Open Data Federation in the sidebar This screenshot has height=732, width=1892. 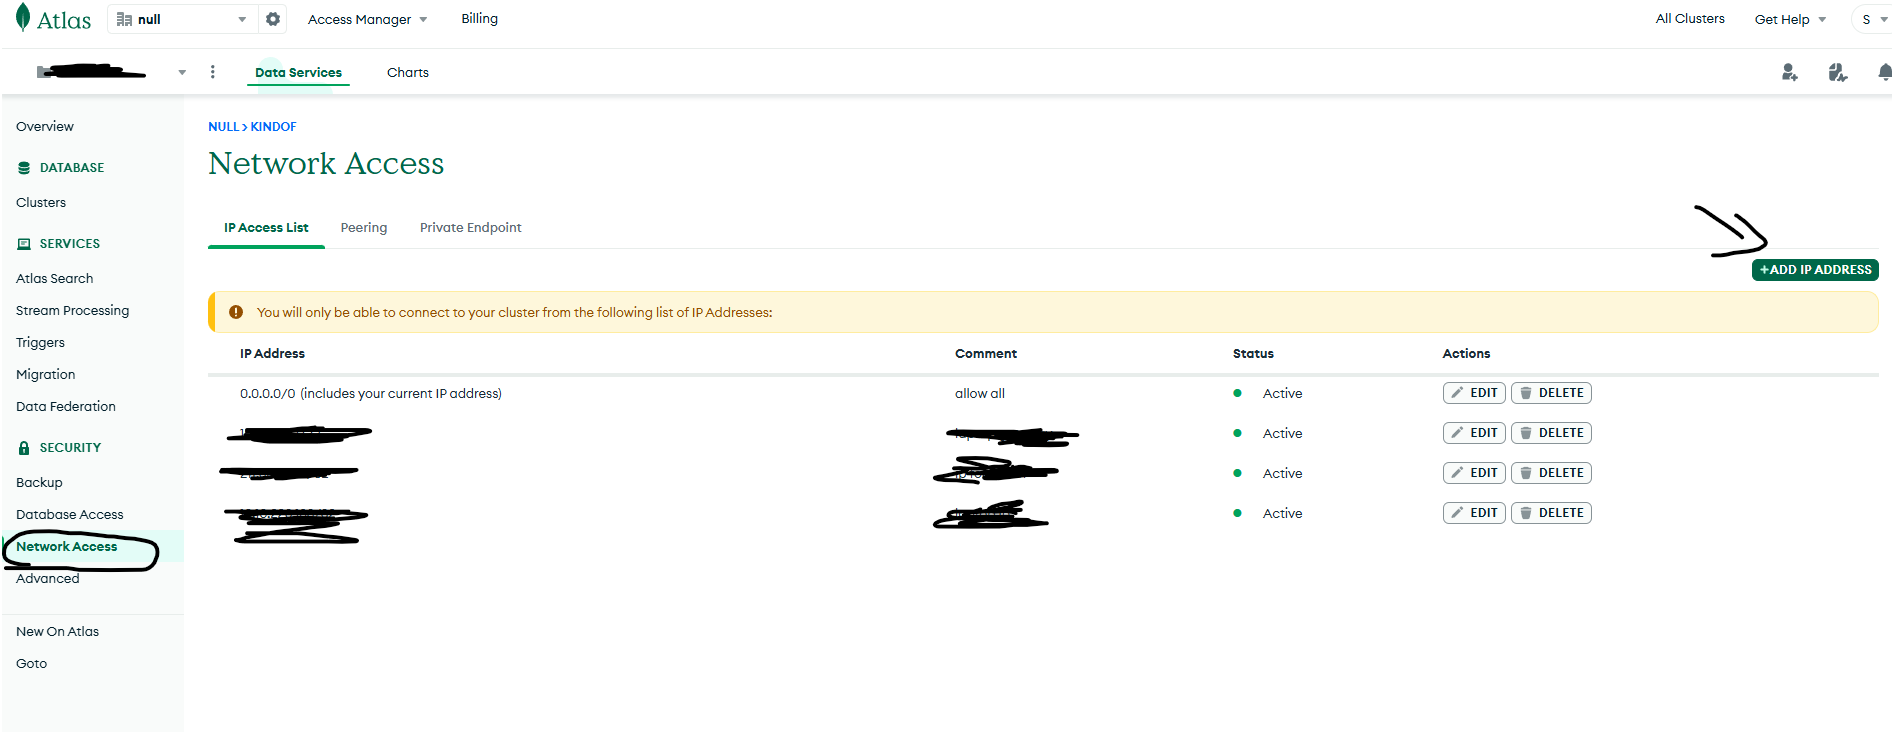(66, 407)
